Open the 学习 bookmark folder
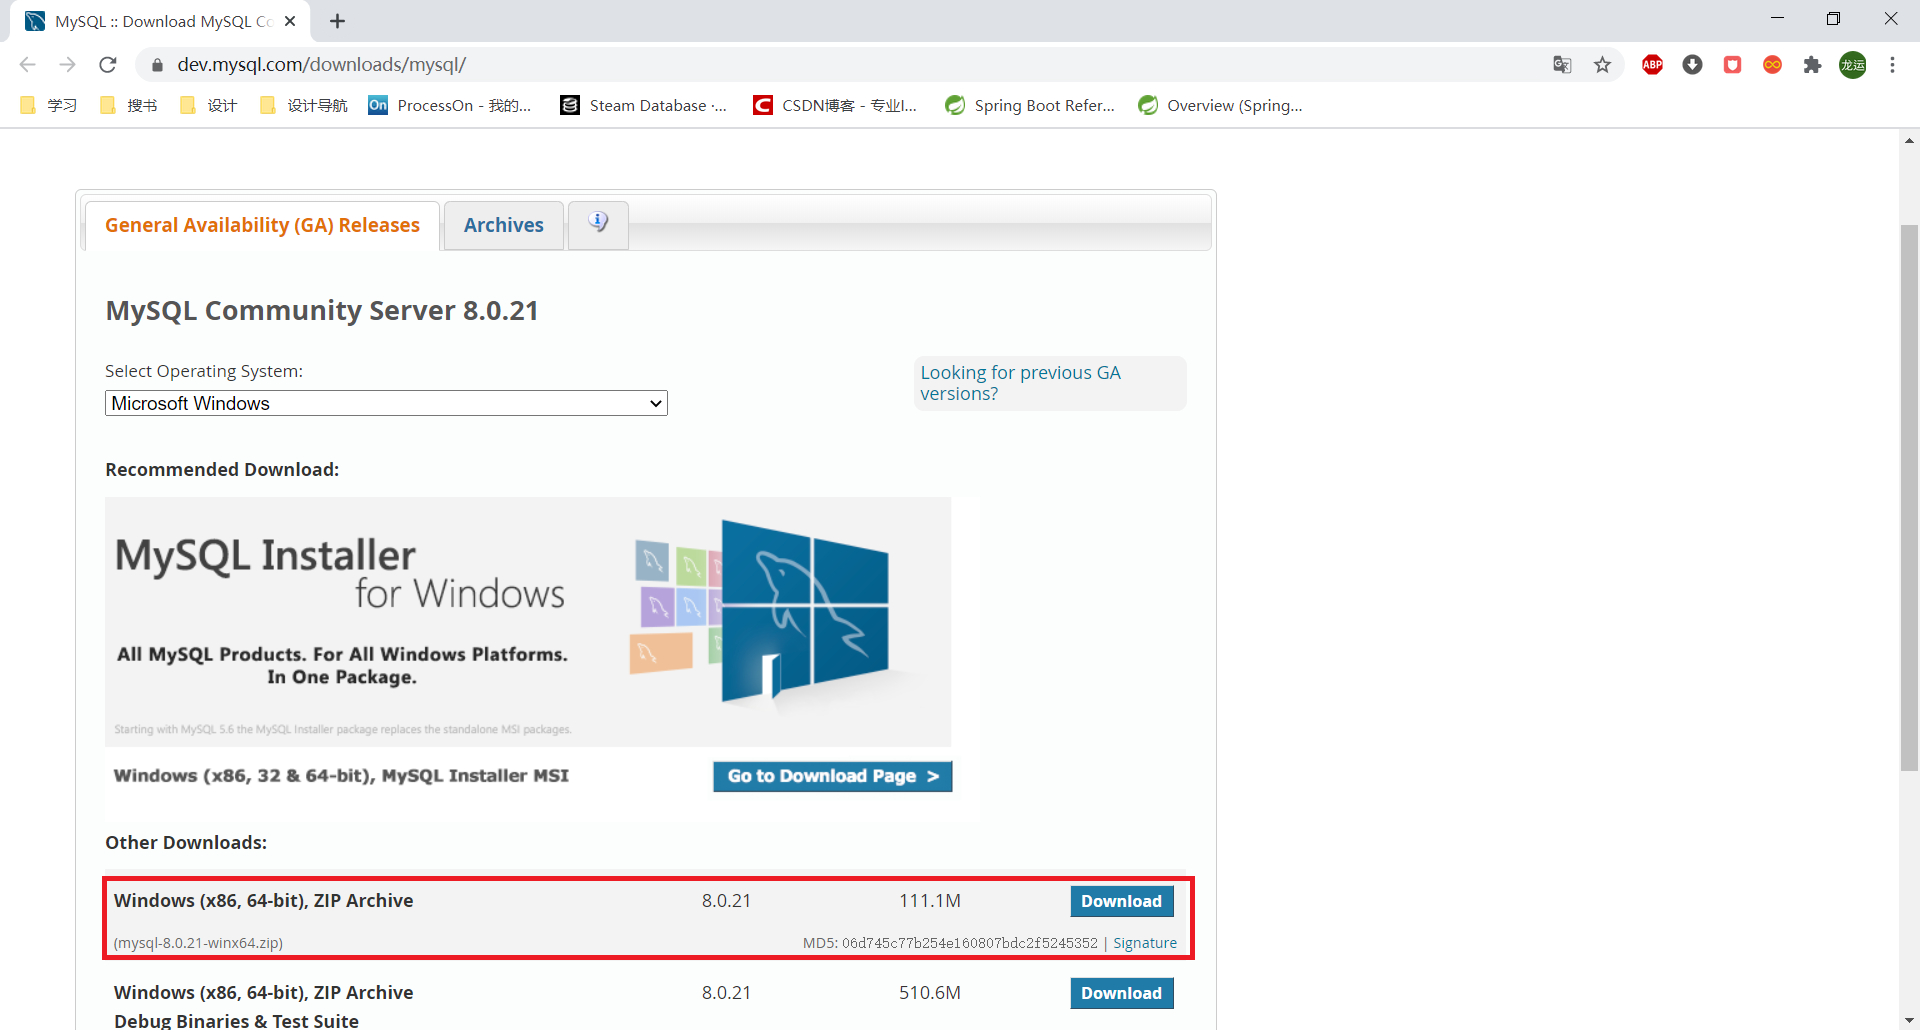Screen dimensions: 1920x1030 point(49,105)
